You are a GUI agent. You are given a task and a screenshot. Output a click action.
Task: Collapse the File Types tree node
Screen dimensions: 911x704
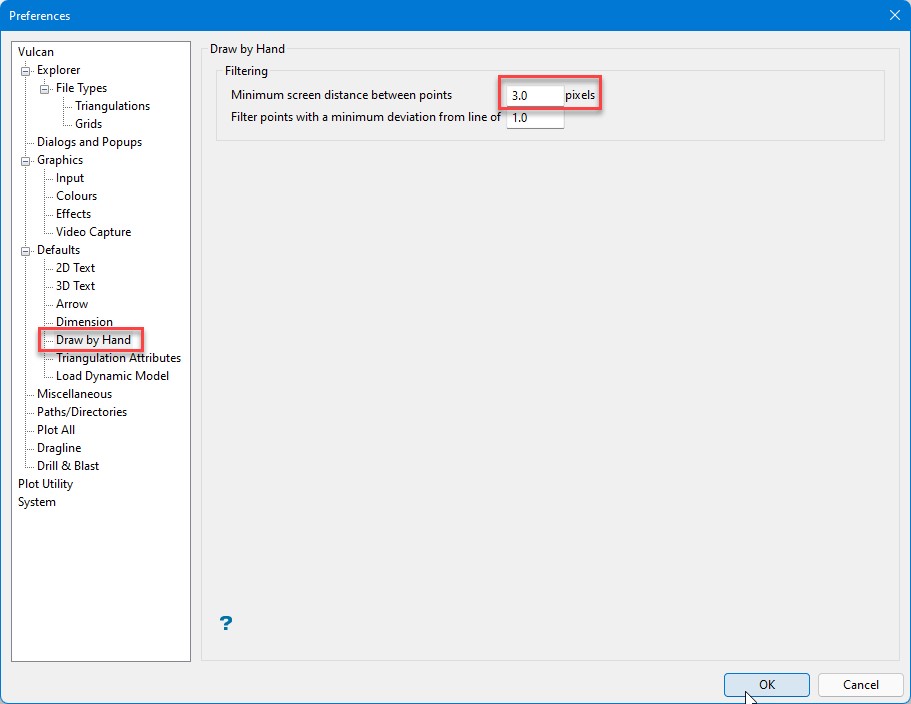45,89
